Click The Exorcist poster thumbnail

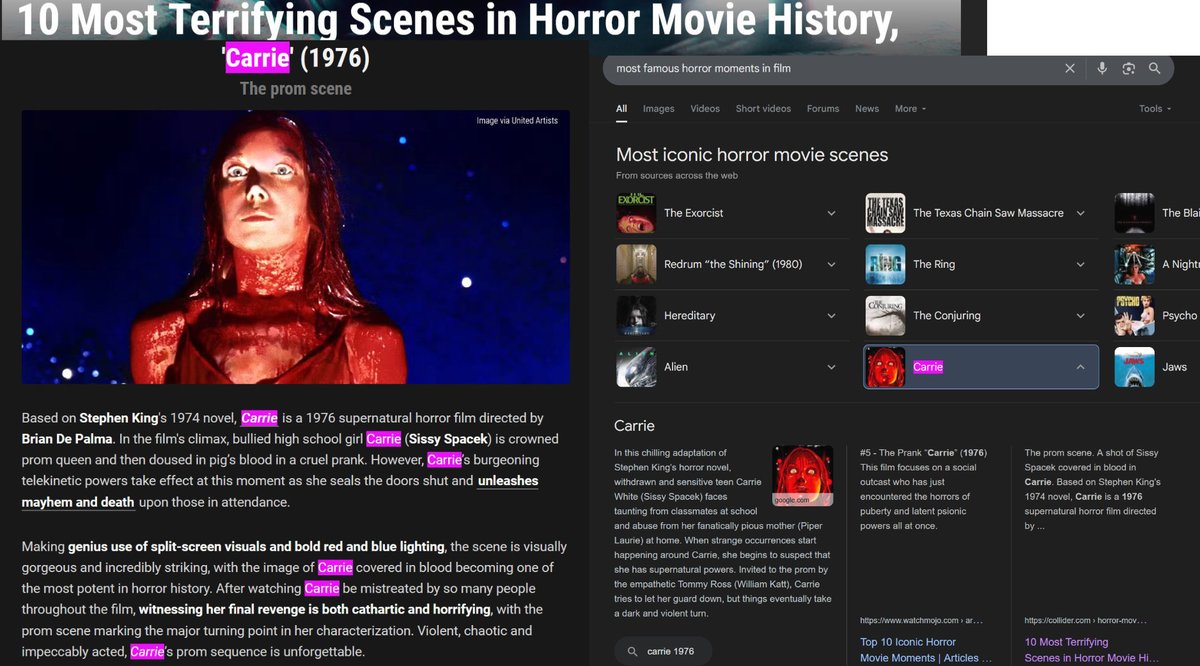pyautogui.click(x=636, y=213)
